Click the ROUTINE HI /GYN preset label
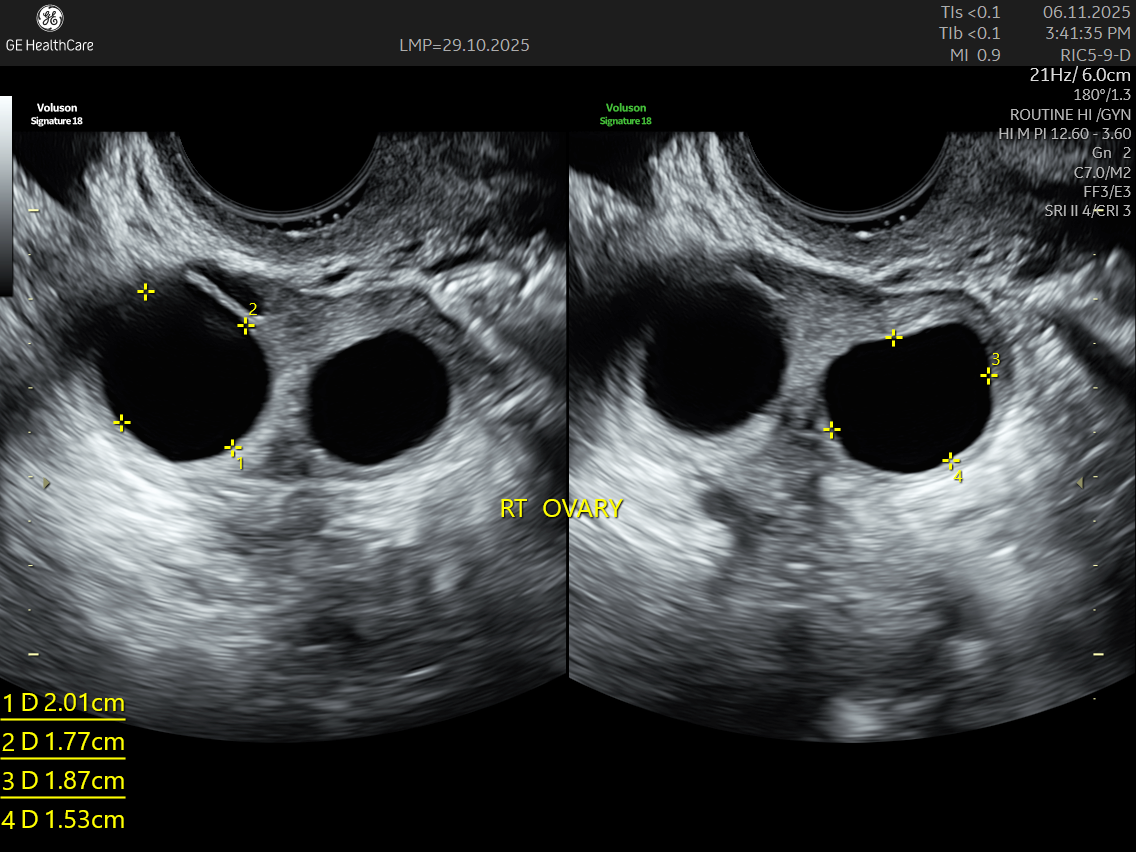1136x852 pixels. click(1070, 114)
